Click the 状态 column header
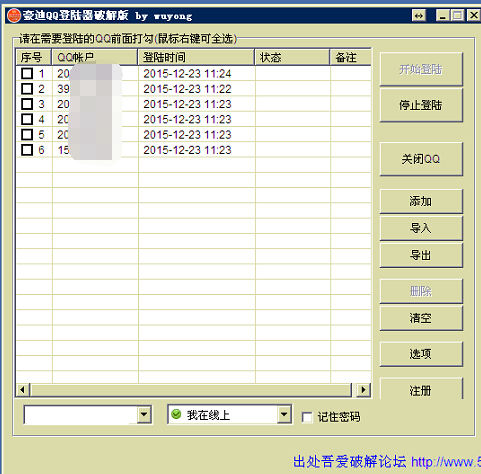Image resolution: width=481 pixels, height=474 pixels. point(292,57)
